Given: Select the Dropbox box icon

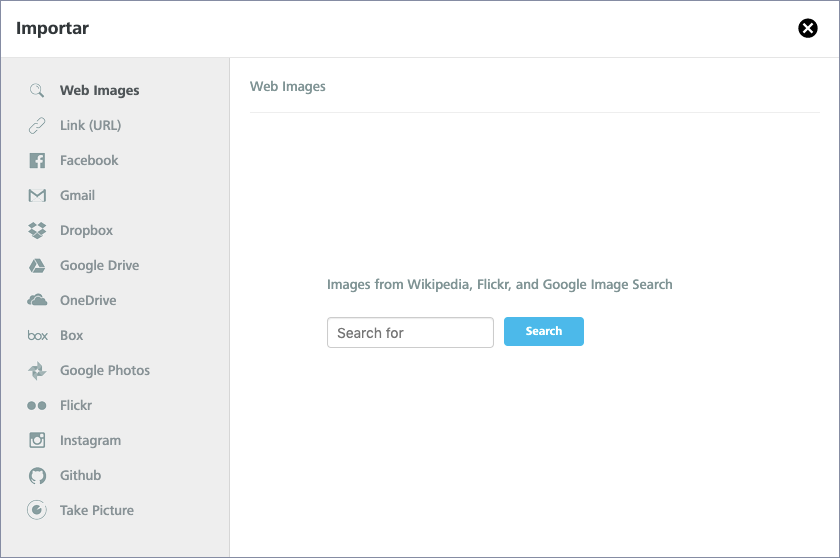Looking at the screenshot, I should click(37, 230).
